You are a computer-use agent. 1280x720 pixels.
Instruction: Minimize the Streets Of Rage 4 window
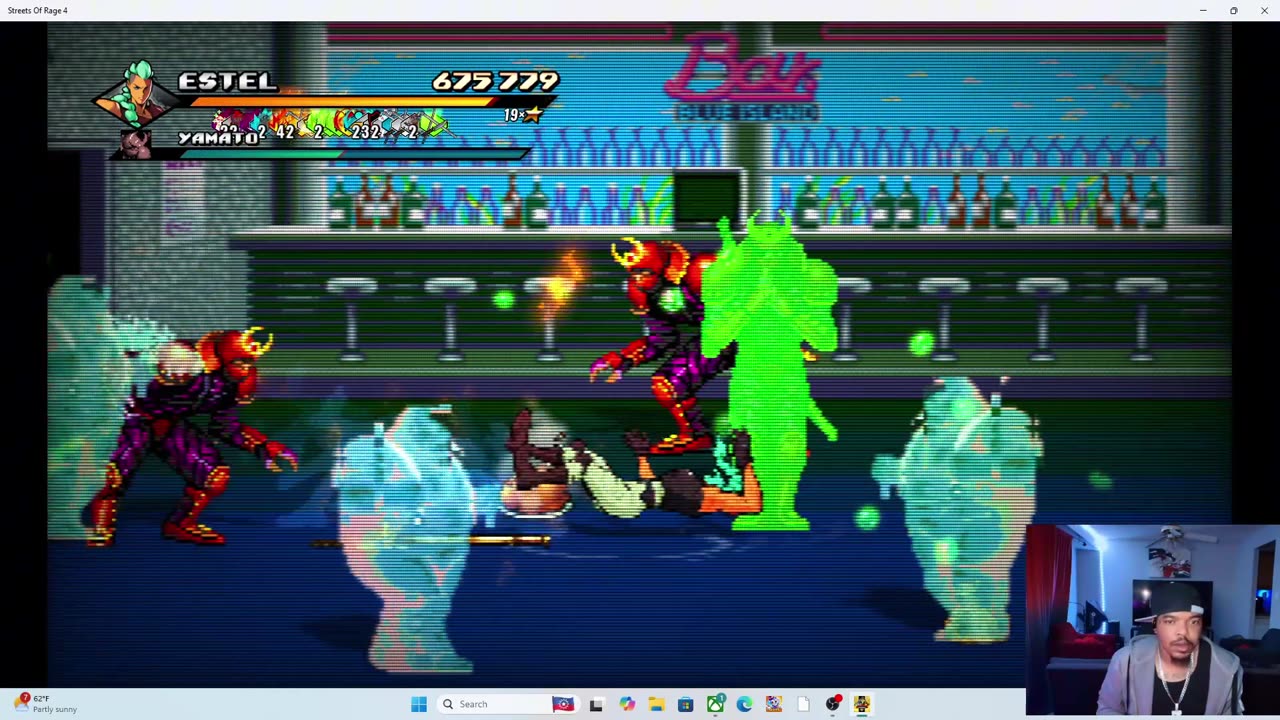coord(1203,10)
